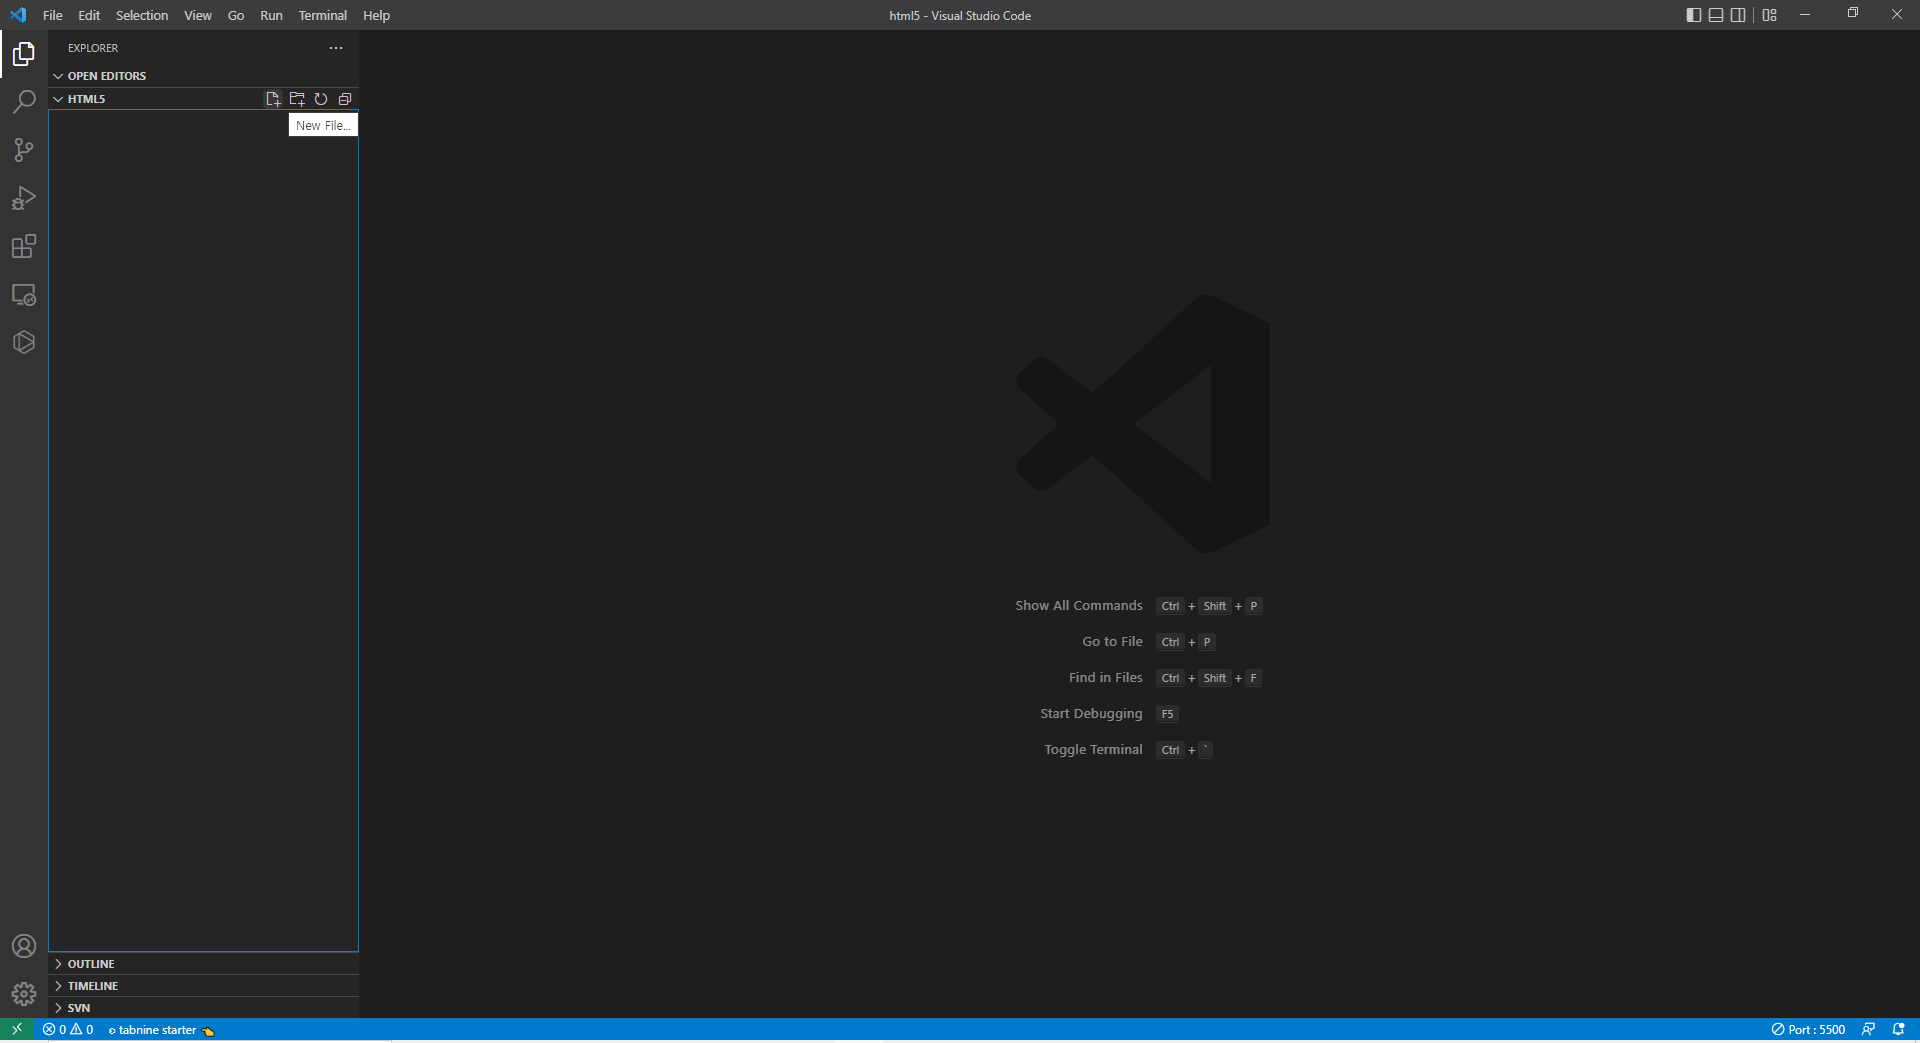Click the Toggle Terminal text

point(1093,750)
